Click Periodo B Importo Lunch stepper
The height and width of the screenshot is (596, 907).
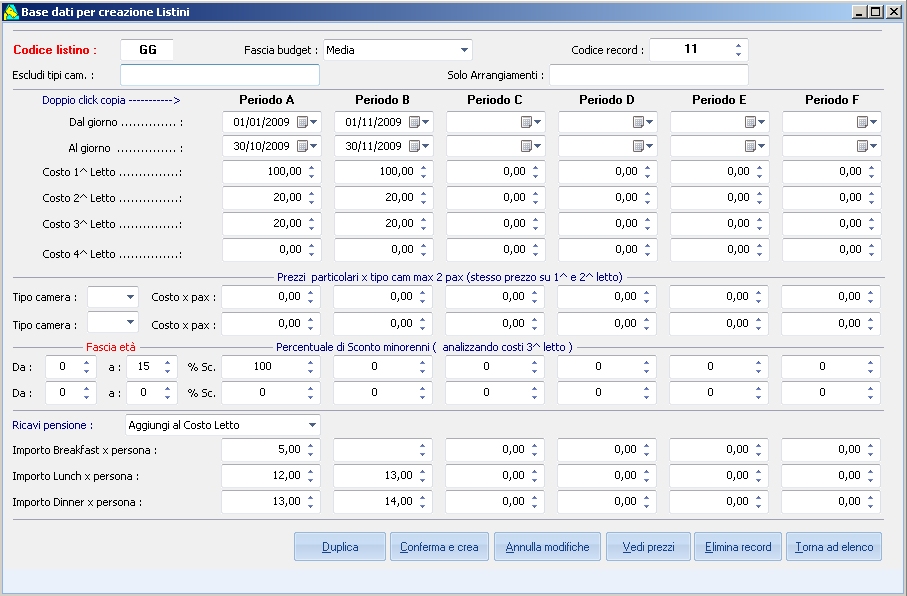point(422,476)
